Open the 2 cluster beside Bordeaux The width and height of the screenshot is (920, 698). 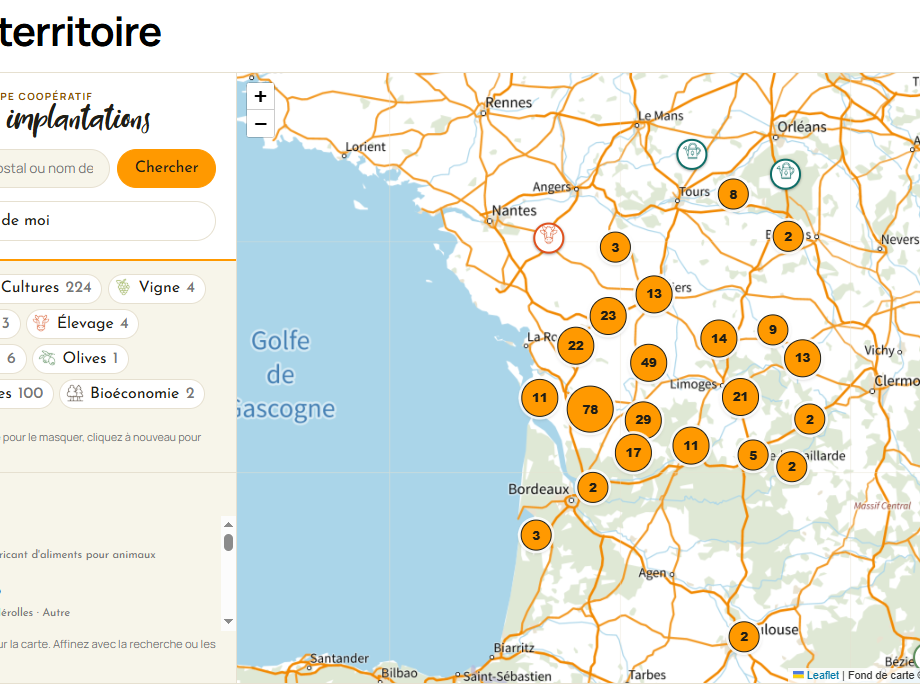[x=593, y=487]
